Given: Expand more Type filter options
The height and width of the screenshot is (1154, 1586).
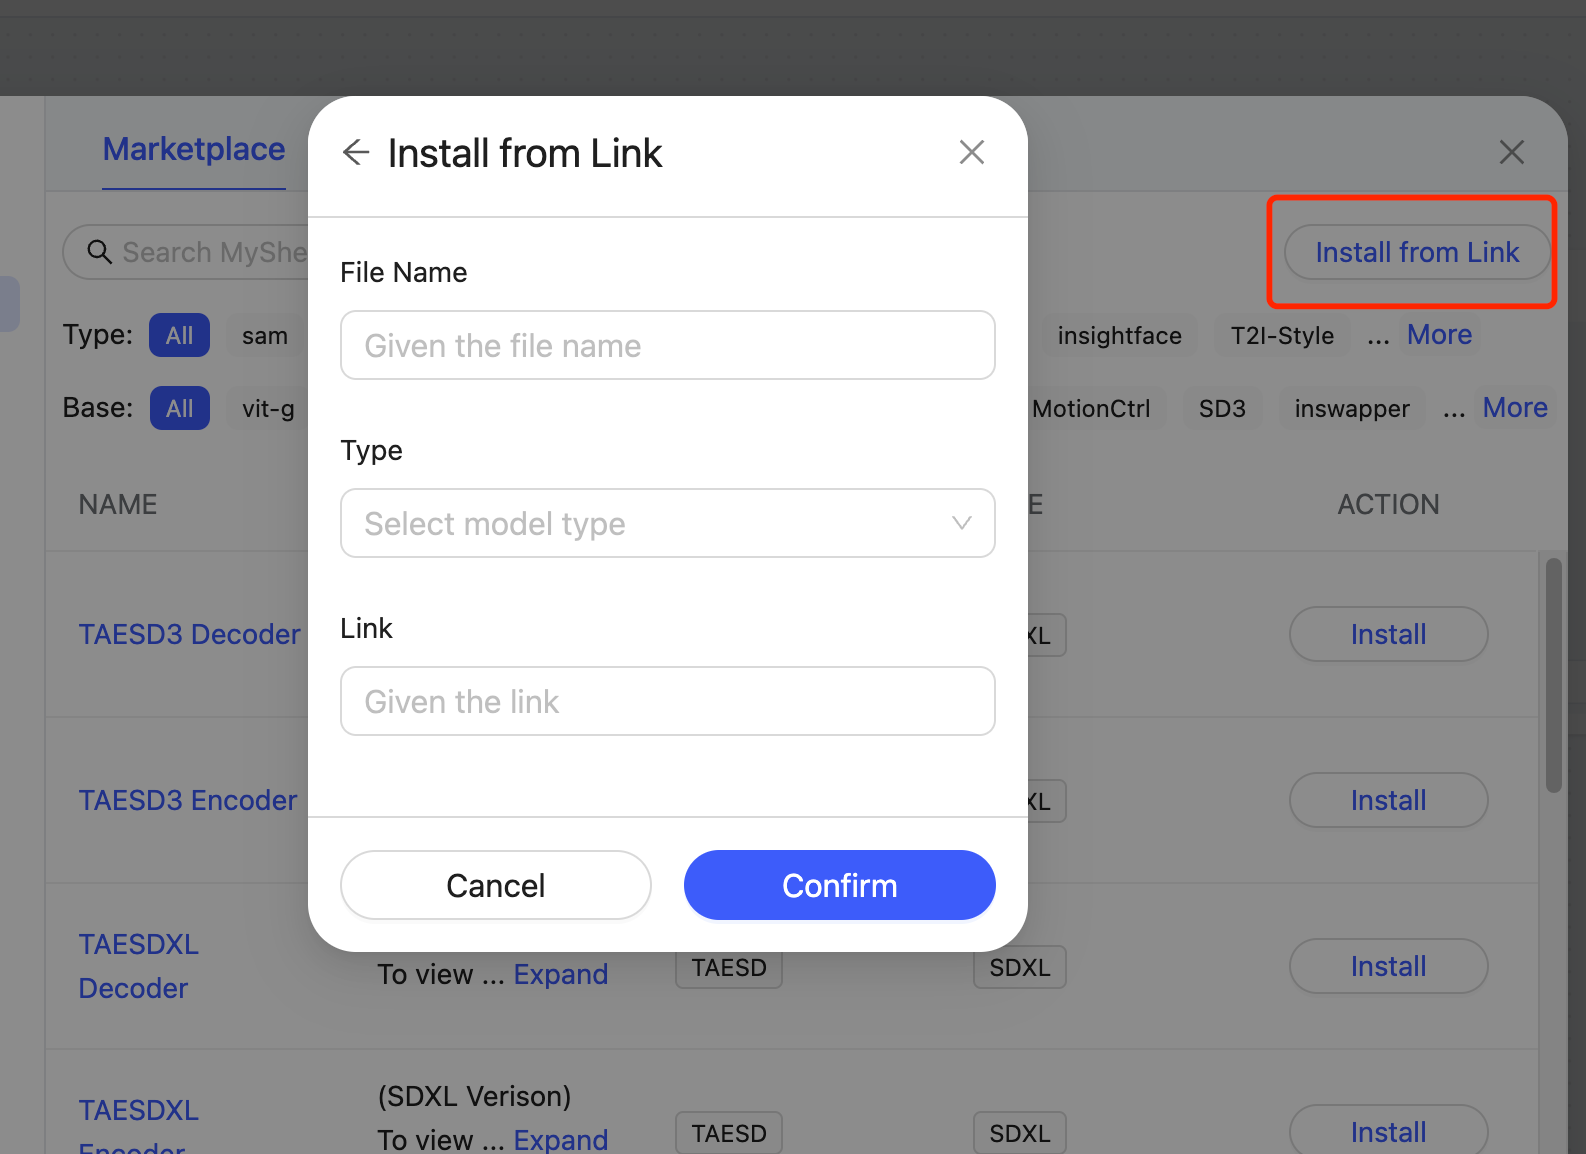Looking at the screenshot, I should coord(1439,334).
